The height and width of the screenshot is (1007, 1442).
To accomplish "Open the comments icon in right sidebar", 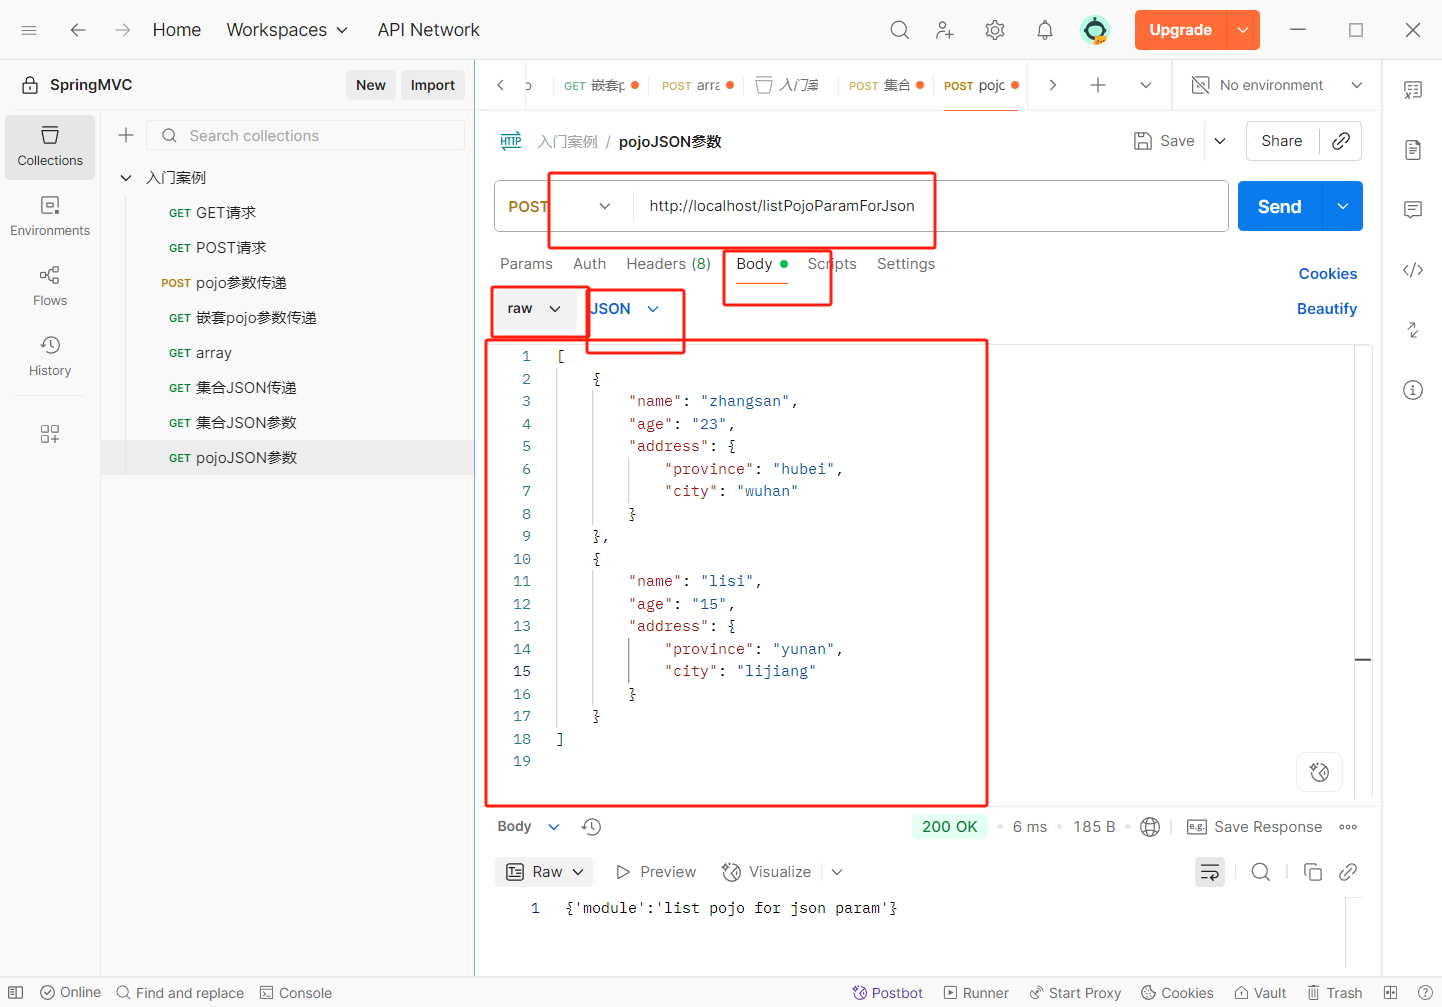I will (x=1413, y=210).
